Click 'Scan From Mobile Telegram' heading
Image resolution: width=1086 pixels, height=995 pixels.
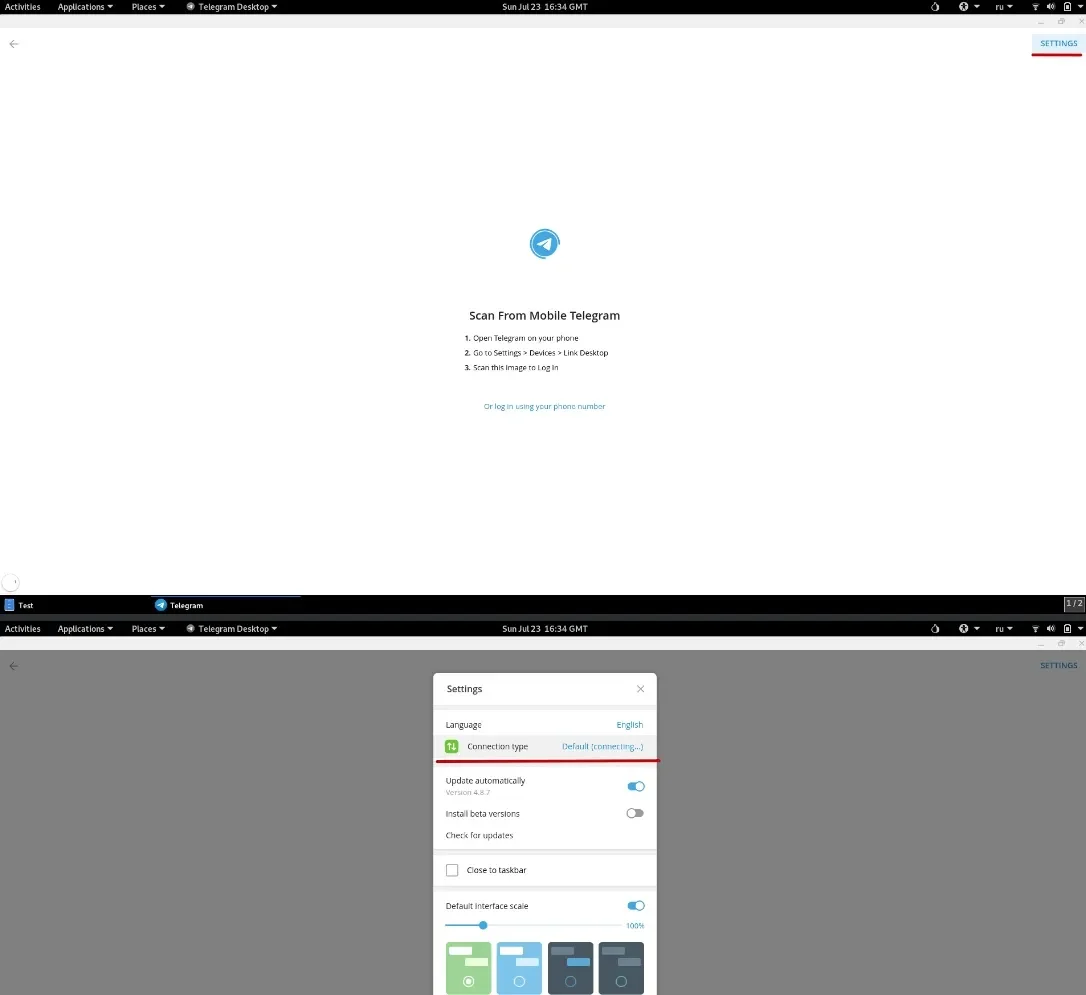(544, 316)
